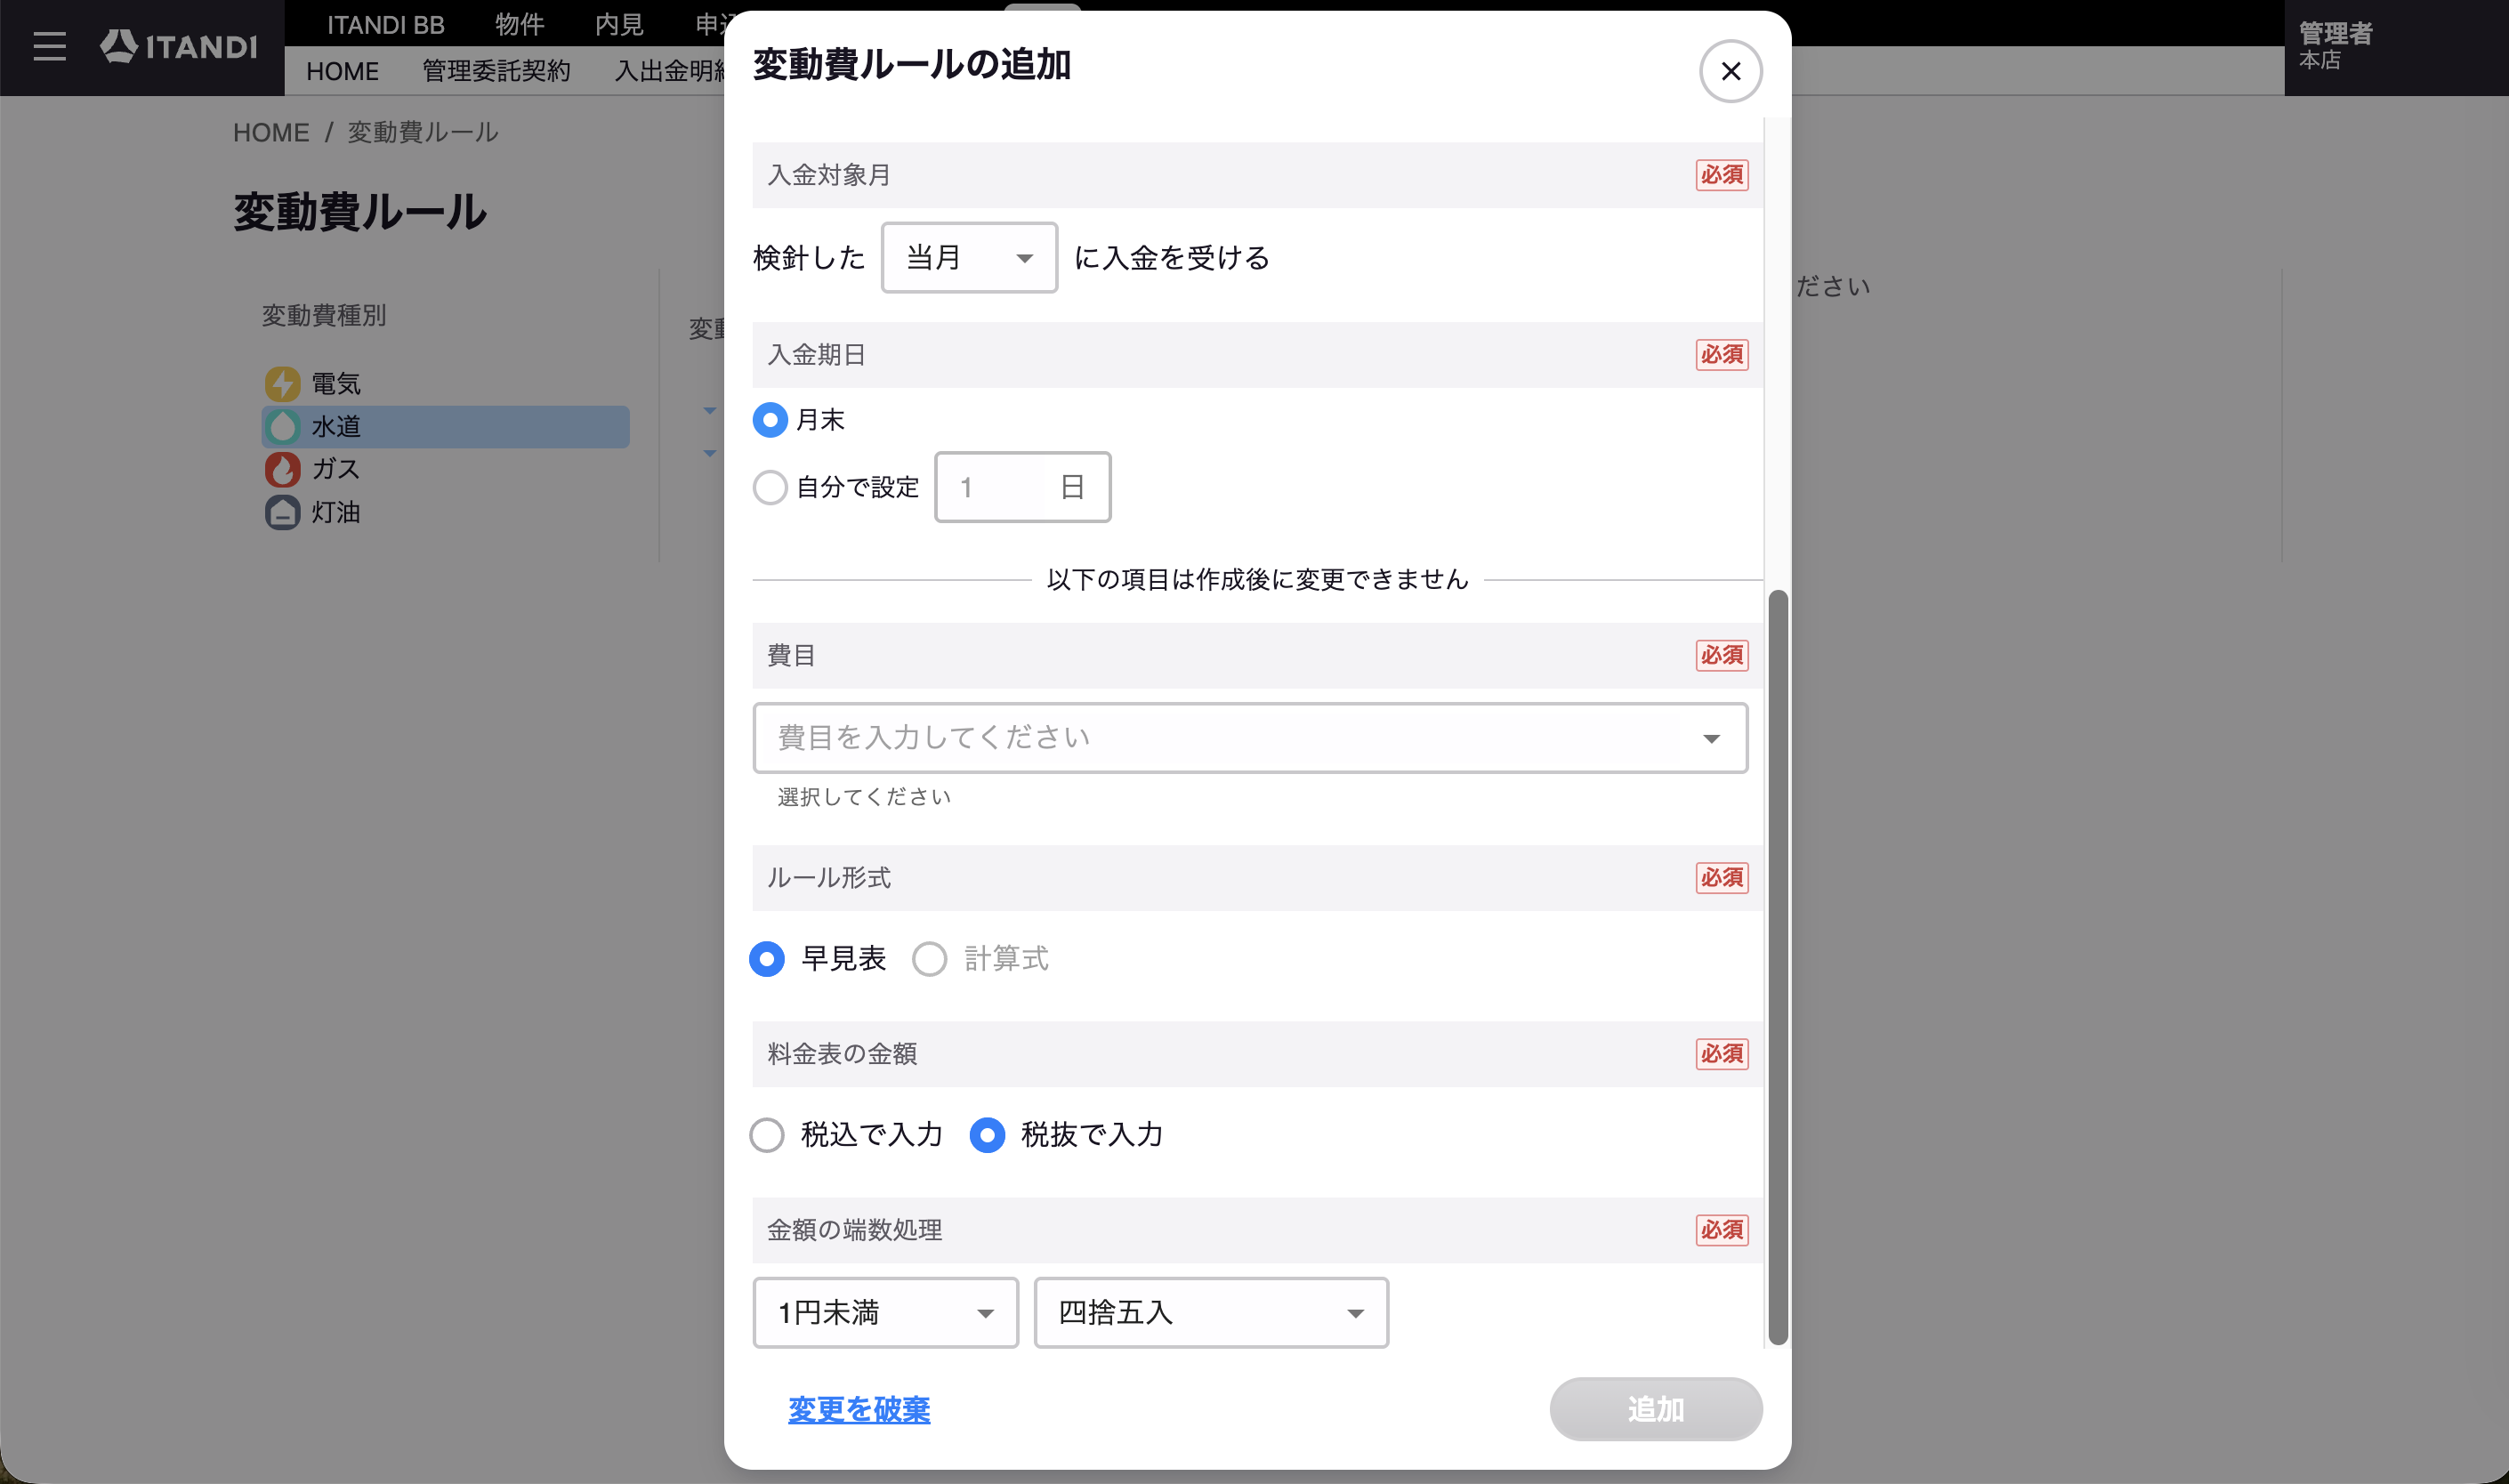Select 早見表 rule format
Image resolution: width=2509 pixels, height=1484 pixels.
click(x=767, y=959)
